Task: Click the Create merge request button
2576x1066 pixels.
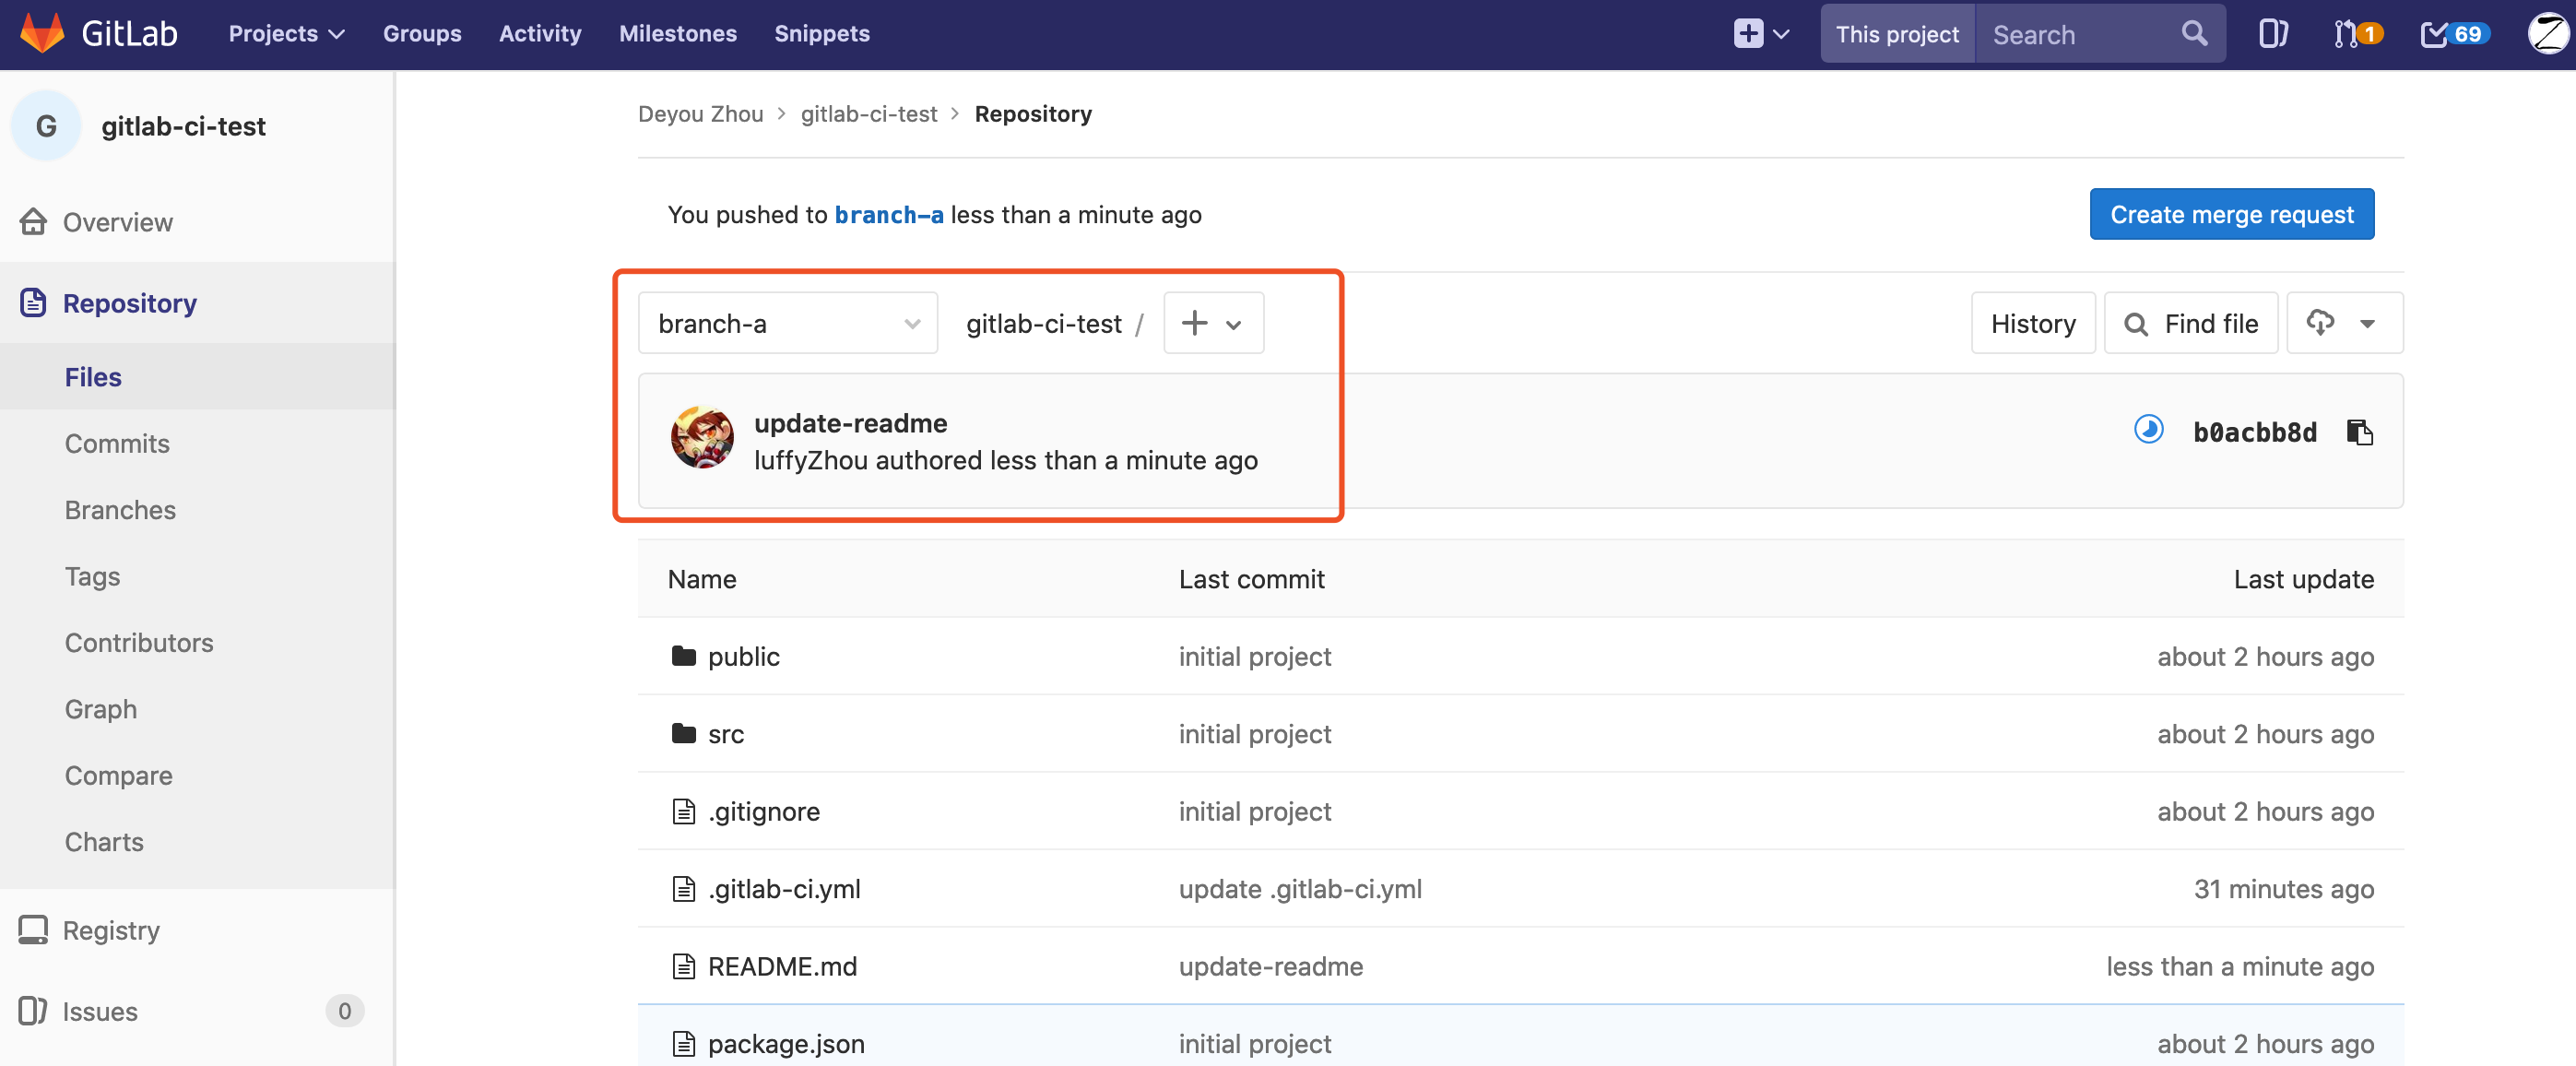Action: pos(2231,214)
